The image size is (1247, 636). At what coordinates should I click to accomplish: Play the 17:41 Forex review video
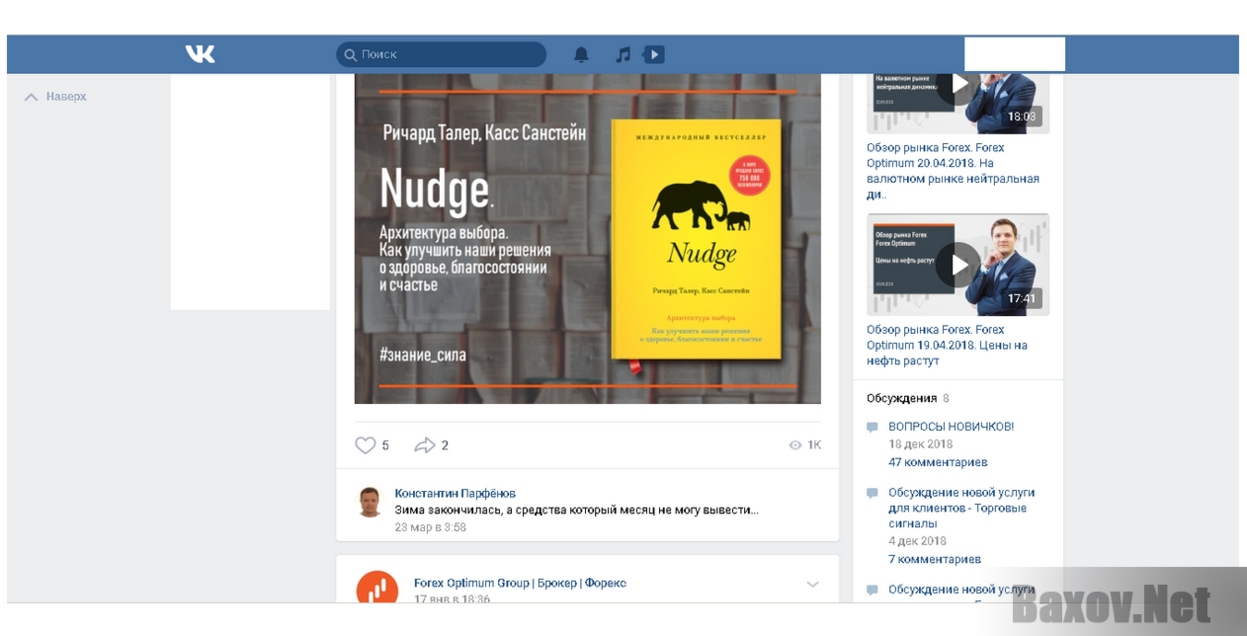tap(958, 265)
